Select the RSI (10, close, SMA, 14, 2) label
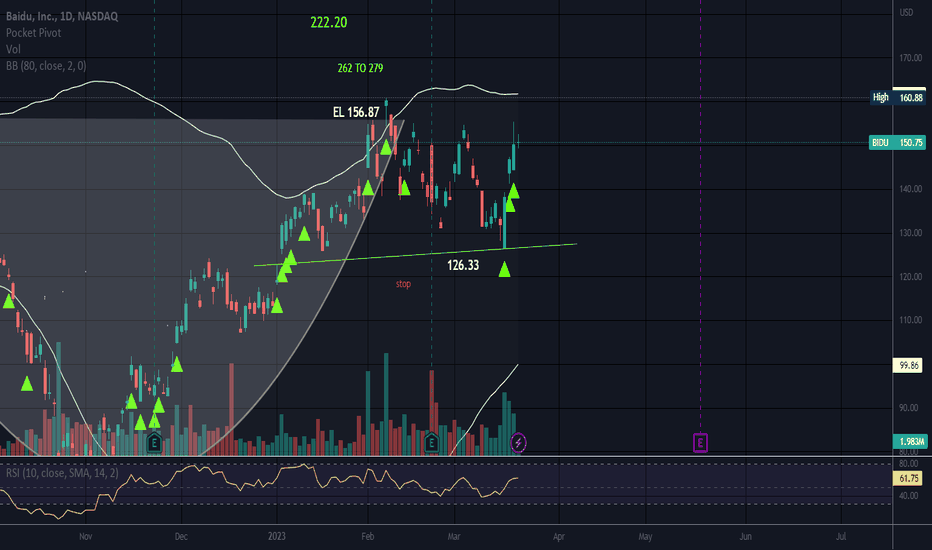 pos(62,473)
